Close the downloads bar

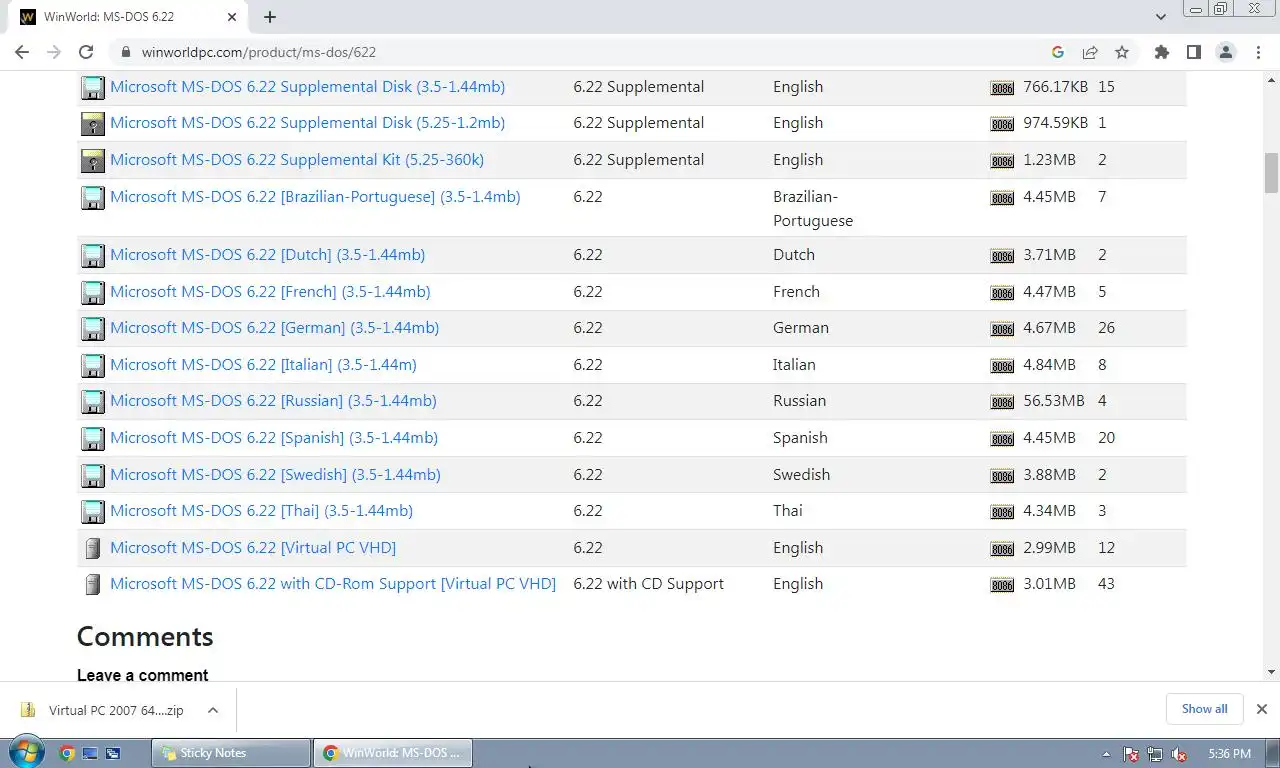1261,709
